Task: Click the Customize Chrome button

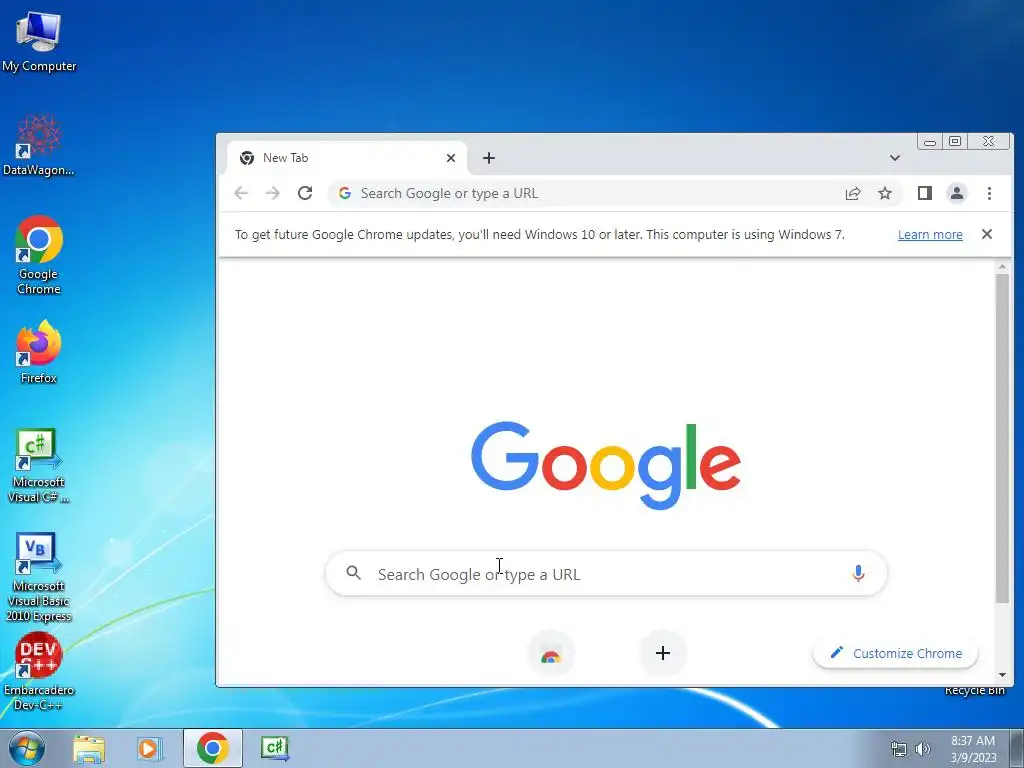Action: (x=895, y=653)
